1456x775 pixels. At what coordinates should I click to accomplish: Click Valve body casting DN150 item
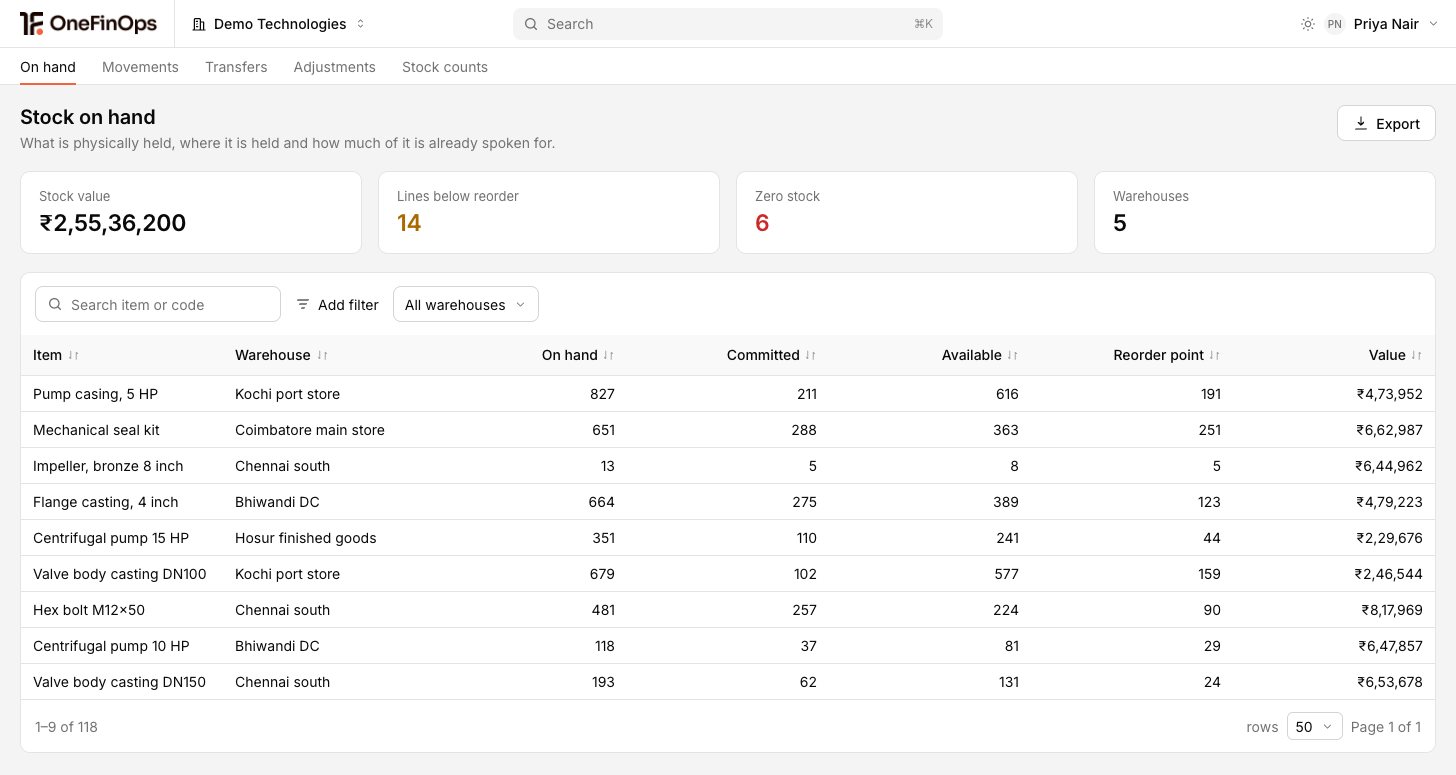click(120, 682)
